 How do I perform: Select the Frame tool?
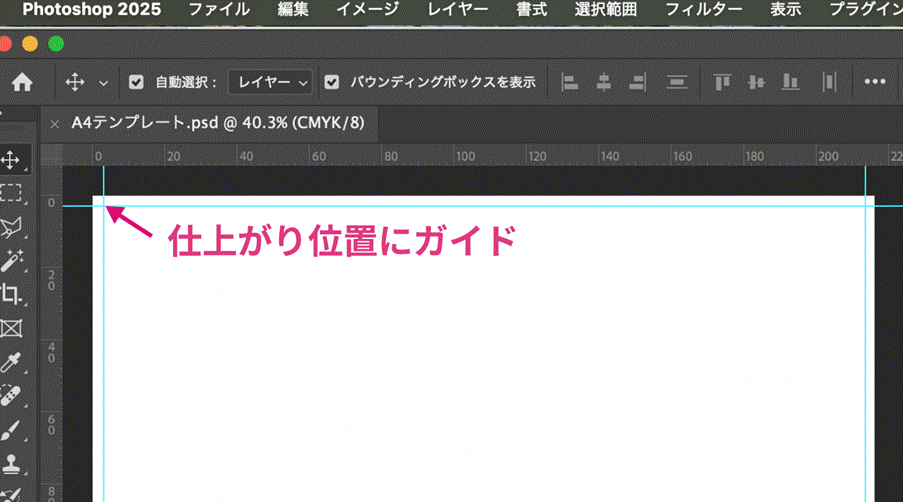(10, 329)
